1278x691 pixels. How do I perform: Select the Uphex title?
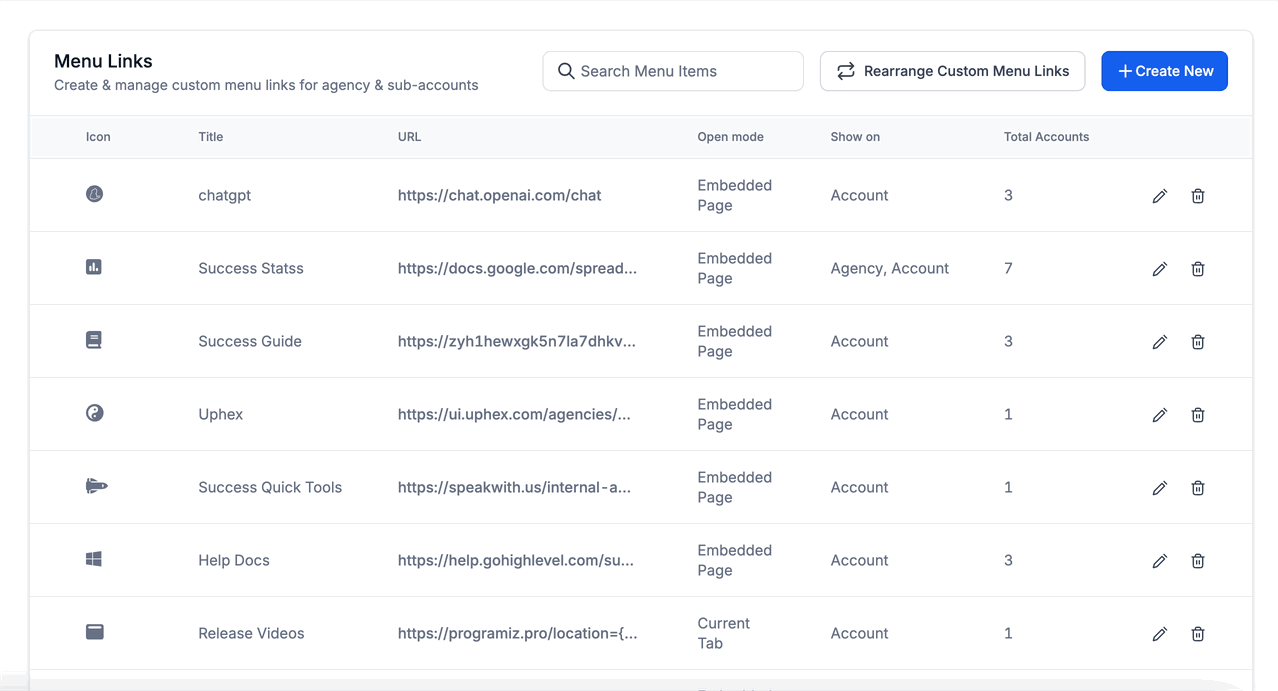click(220, 415)
